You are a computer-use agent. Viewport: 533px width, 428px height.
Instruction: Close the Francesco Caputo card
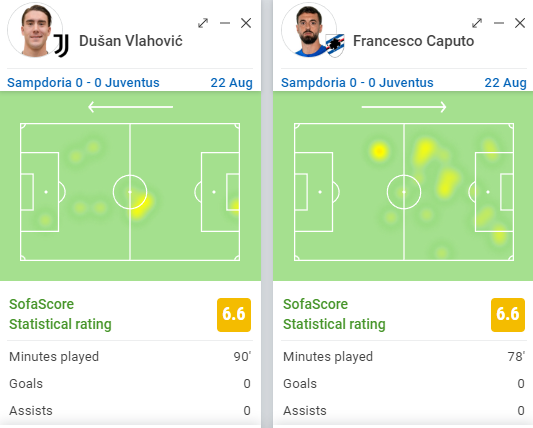[x=520, y=23]
